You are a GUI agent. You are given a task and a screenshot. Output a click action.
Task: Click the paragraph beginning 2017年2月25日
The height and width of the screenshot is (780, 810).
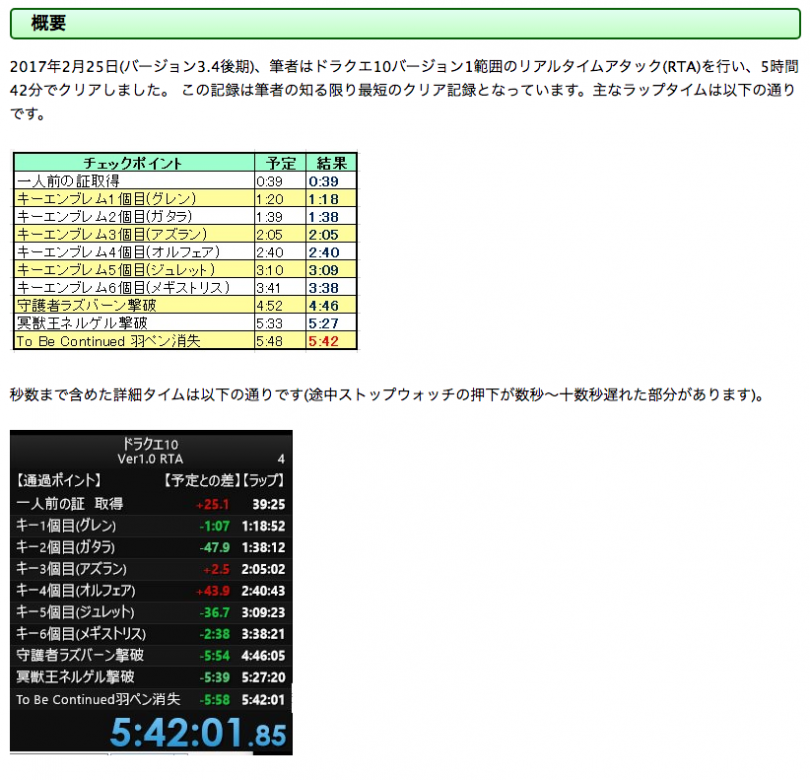pyautogui.click(x=404, y=90)
